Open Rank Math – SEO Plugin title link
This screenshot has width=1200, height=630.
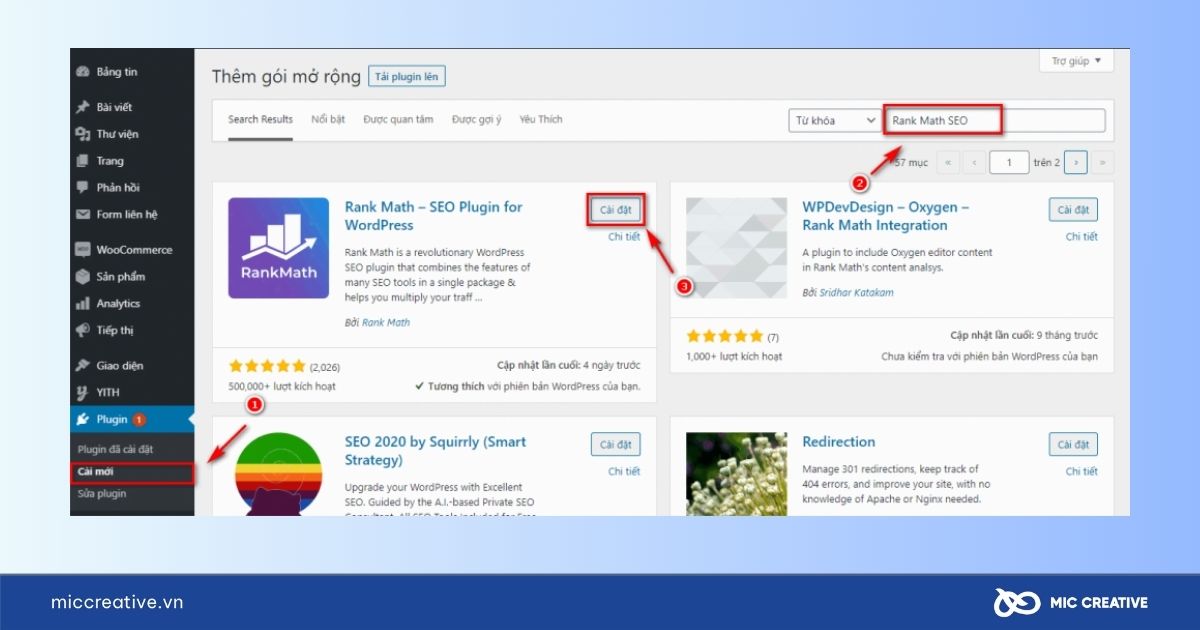point(434,216)
